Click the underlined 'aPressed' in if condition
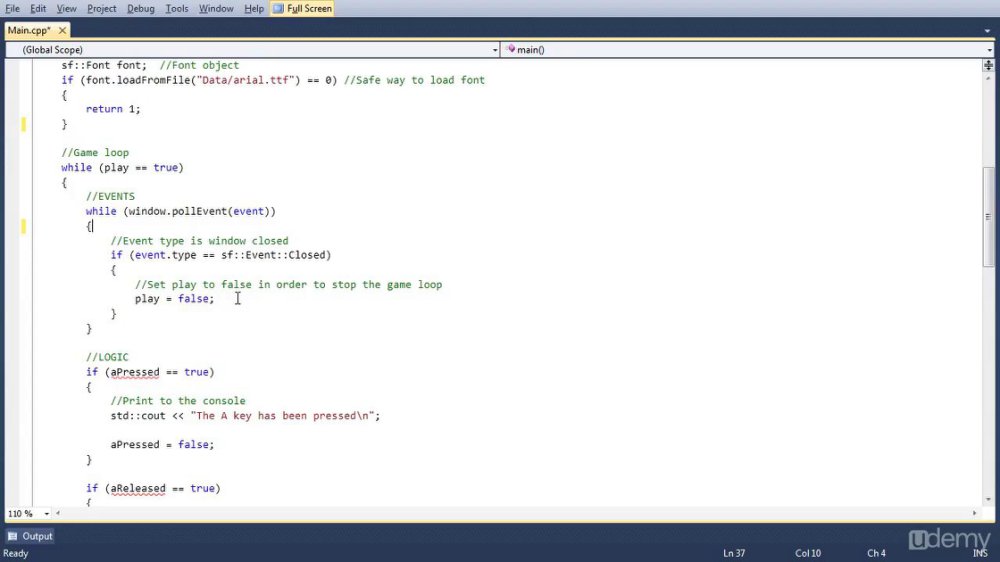 pyautogui.click(x=135, y=372)
